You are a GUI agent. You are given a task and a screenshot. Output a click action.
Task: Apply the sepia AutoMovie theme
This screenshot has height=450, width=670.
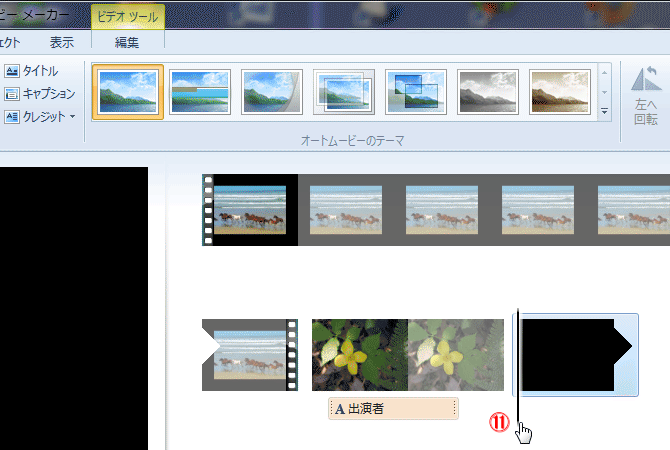pos(560,92)
